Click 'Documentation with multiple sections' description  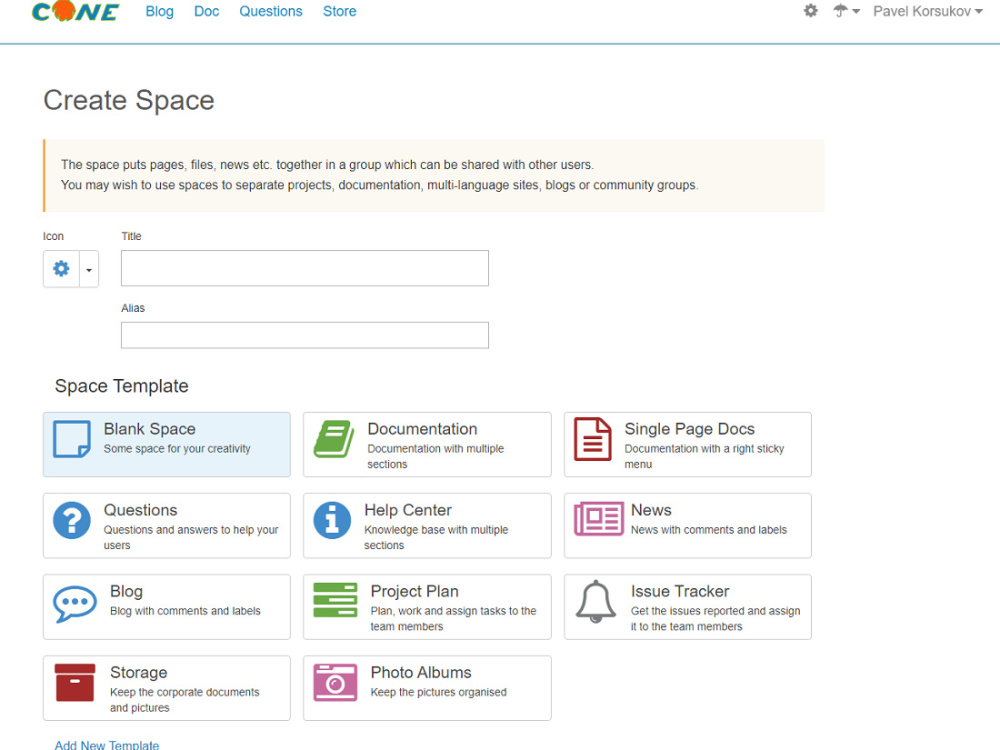pos(436,456)
